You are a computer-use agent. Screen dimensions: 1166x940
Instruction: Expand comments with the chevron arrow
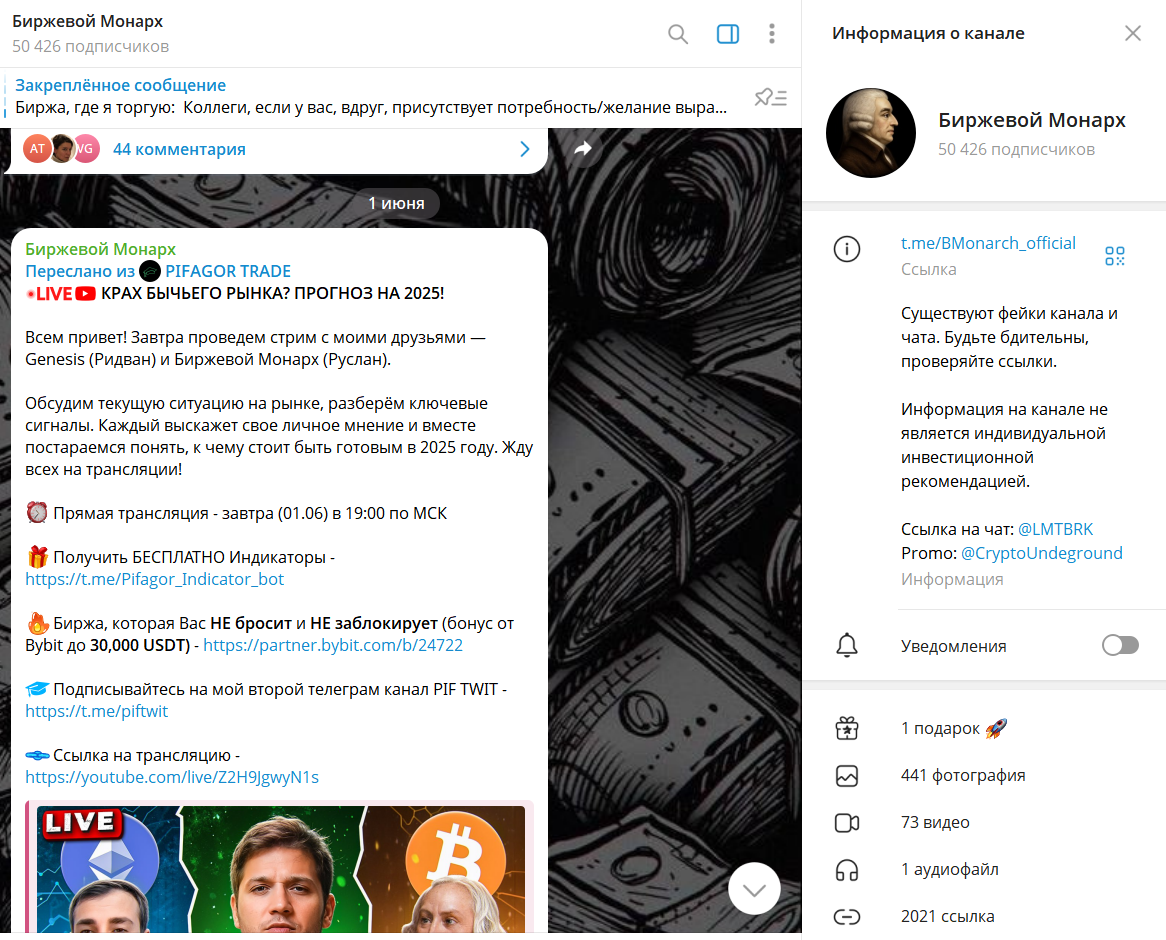pyautogui.click(x=524, y=149)
